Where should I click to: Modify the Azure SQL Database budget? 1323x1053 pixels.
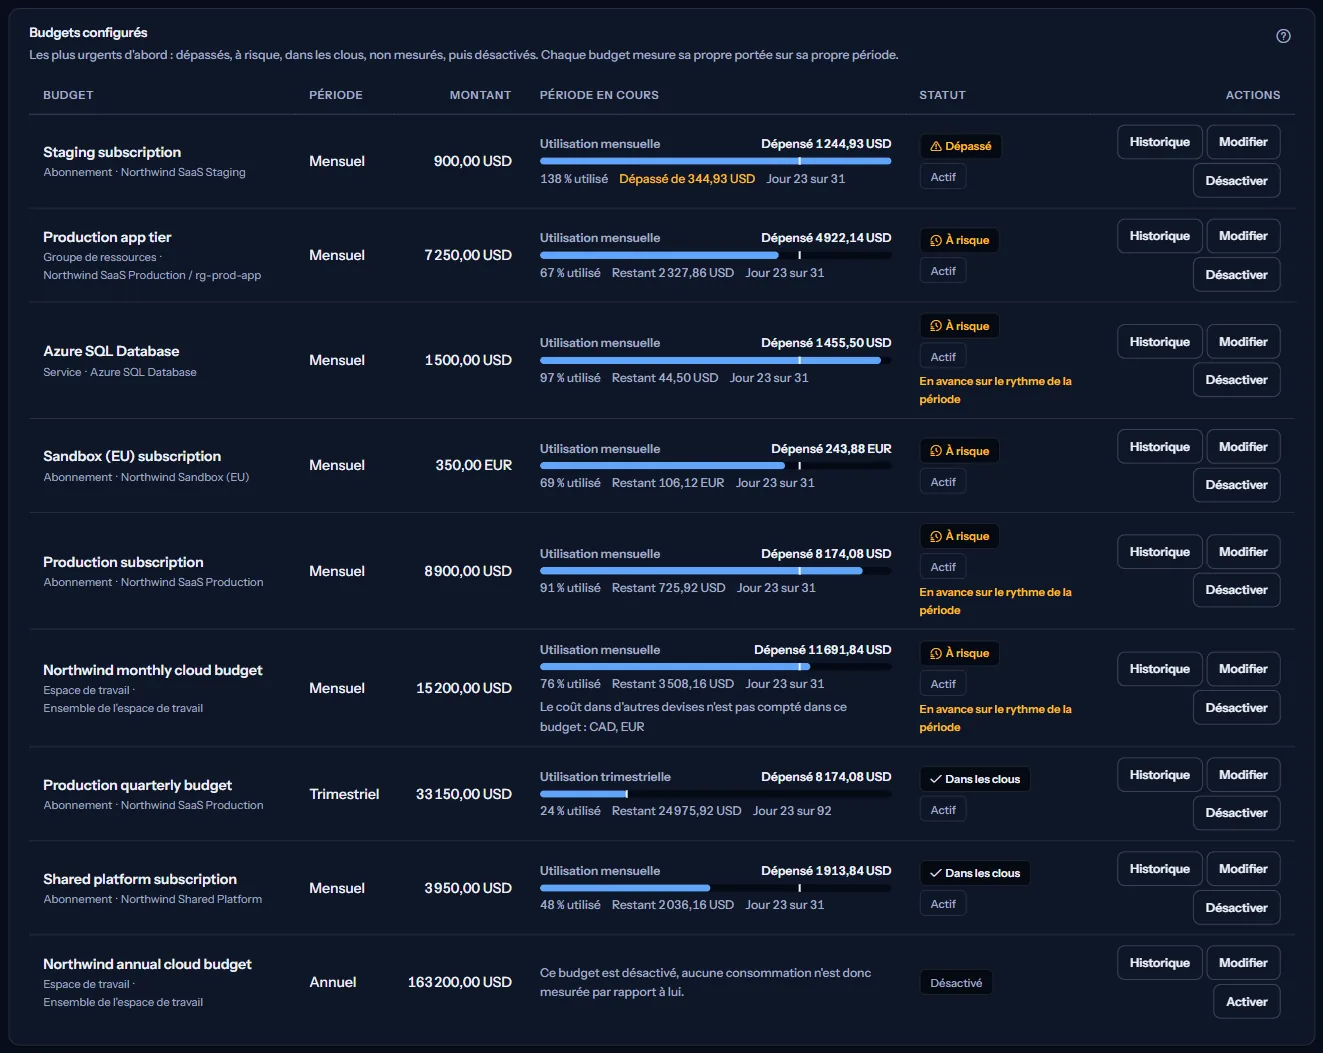[x=1243, y=342]
